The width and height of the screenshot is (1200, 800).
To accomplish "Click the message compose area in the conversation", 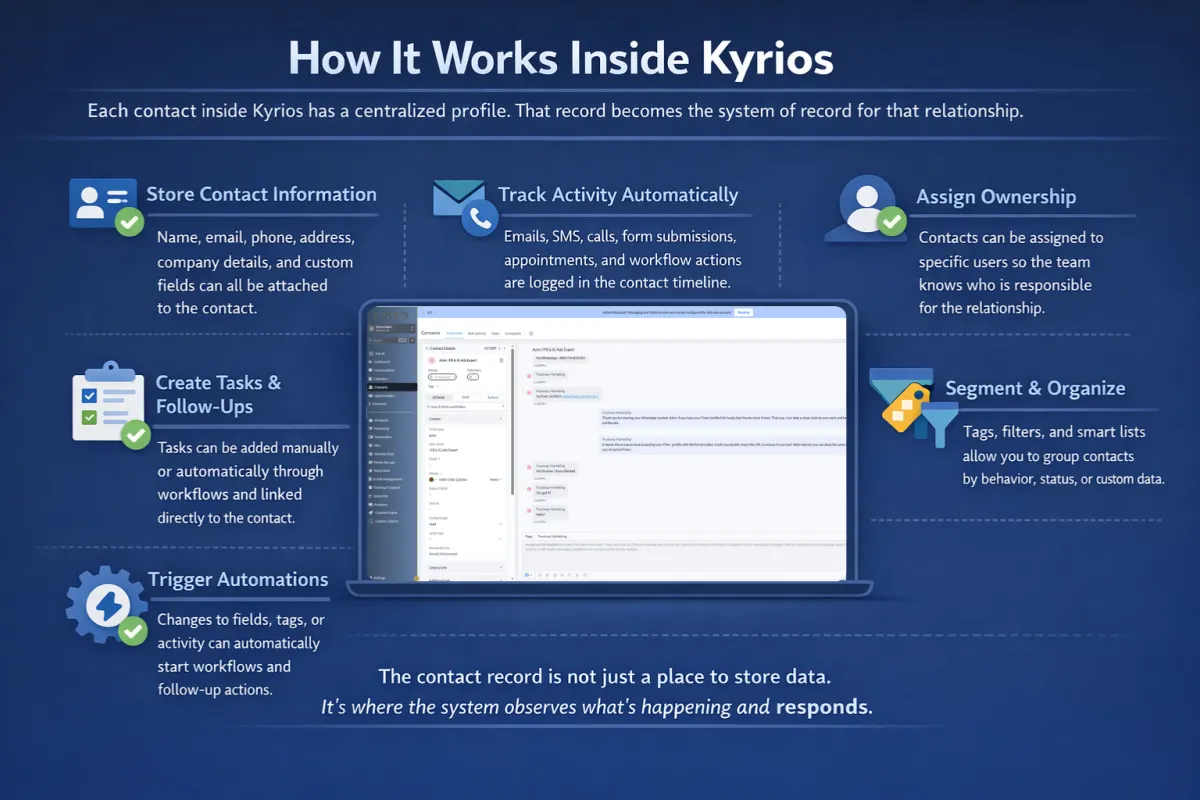I will coord(684,556).
